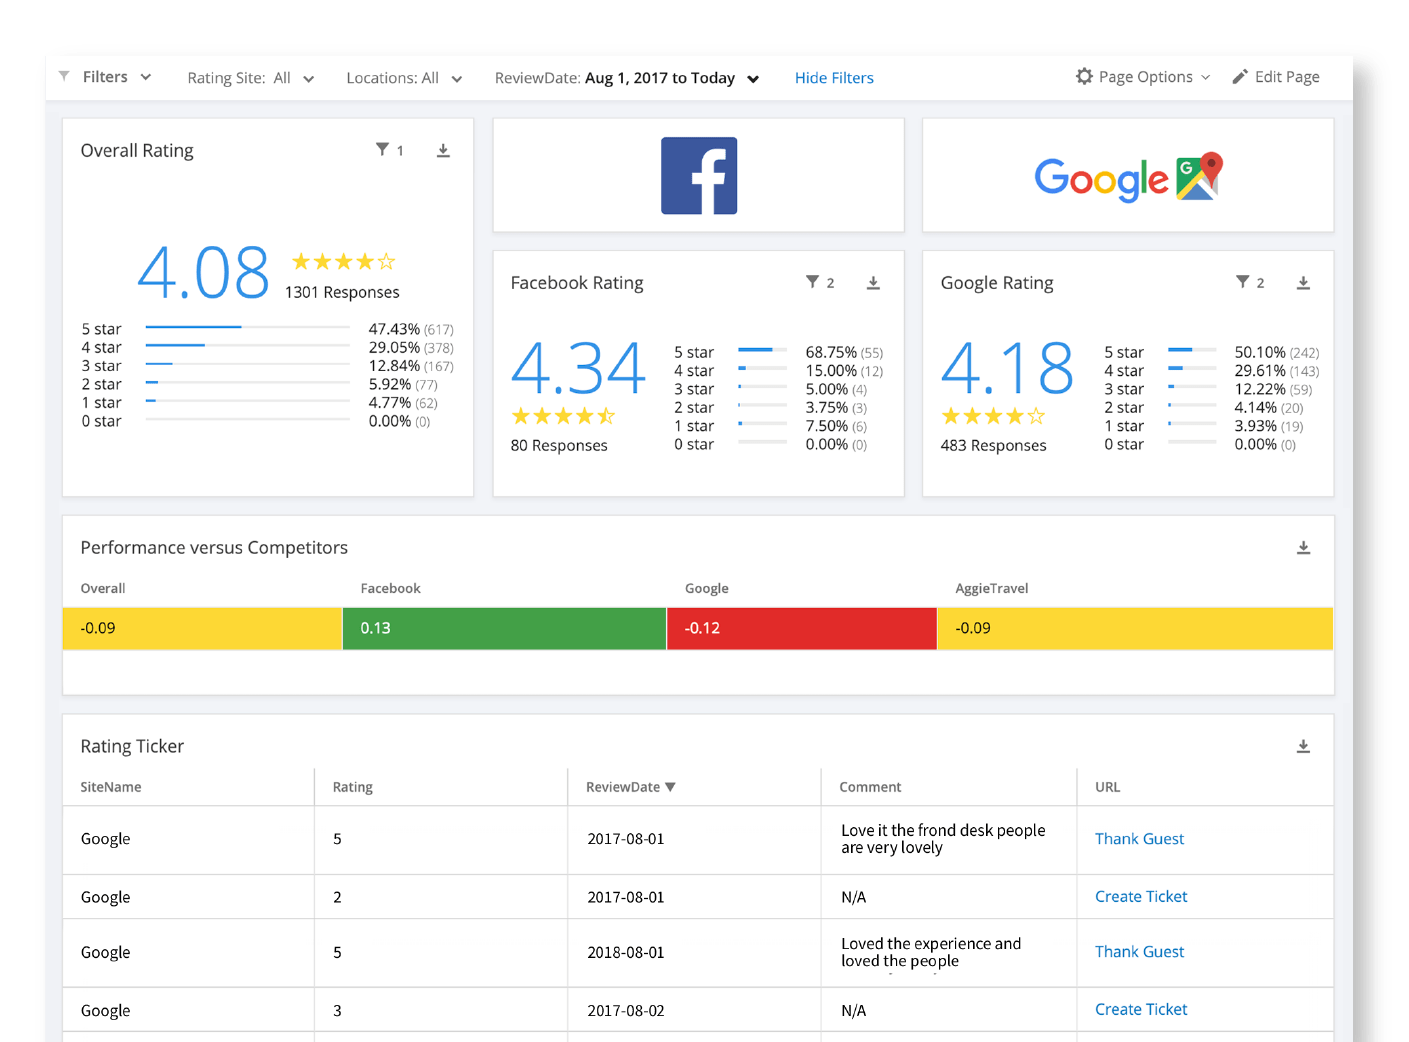Image resolution: width=1409 pixels, height=1042 pixels.
Task: Click the 68.75% (55) Facebook value
Action: [844, 352]
